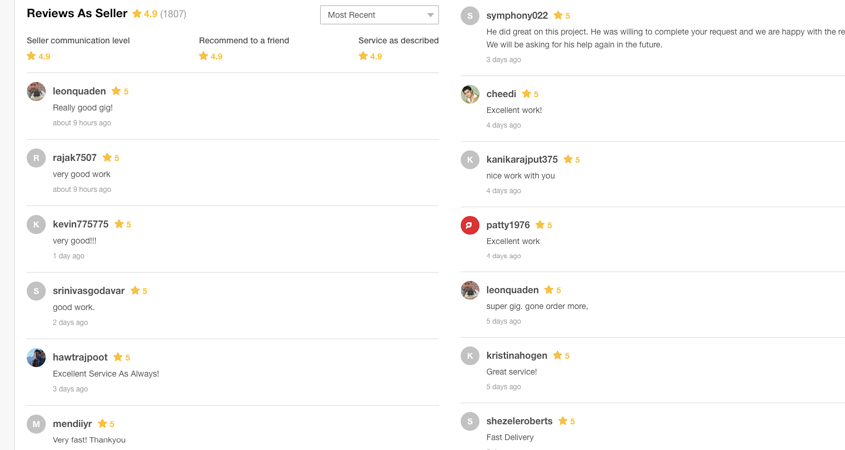This screenshot has height=450, width=845.
Task: Click kevin775775's gray K avatar
Action: coord(36,225)
